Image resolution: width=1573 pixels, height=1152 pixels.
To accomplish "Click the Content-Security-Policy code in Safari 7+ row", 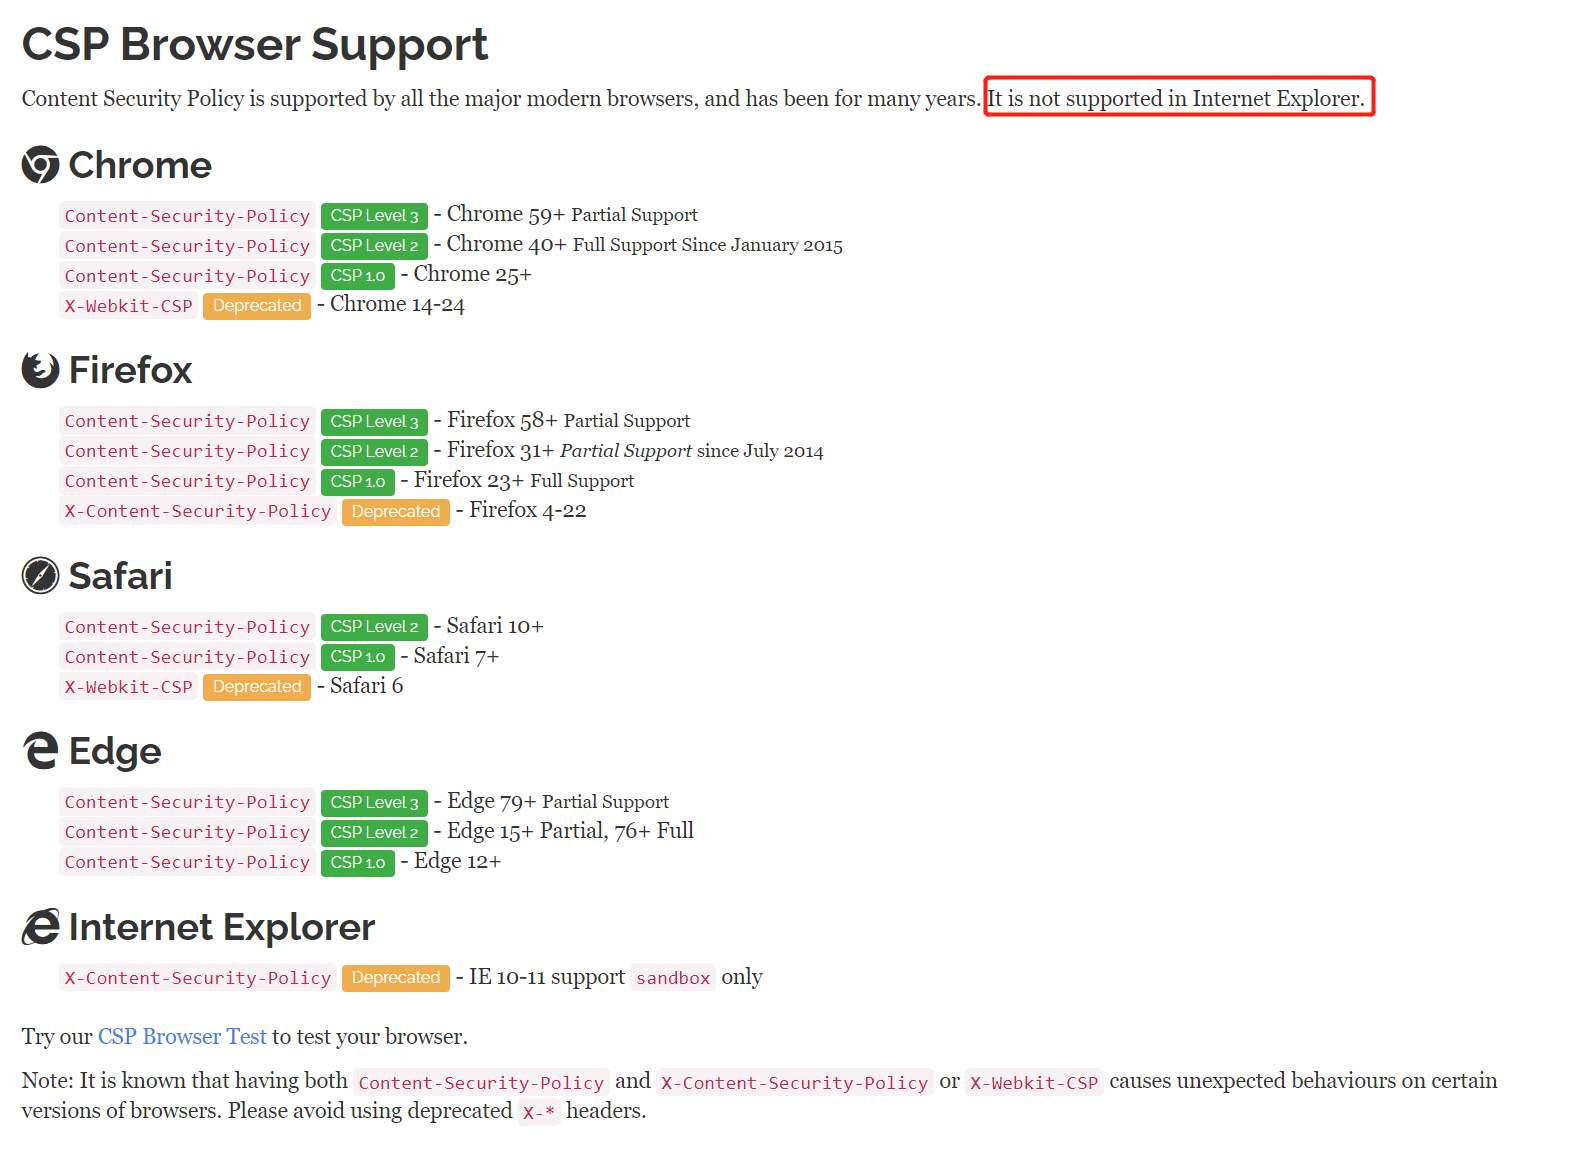I will [x=187, y=657].
